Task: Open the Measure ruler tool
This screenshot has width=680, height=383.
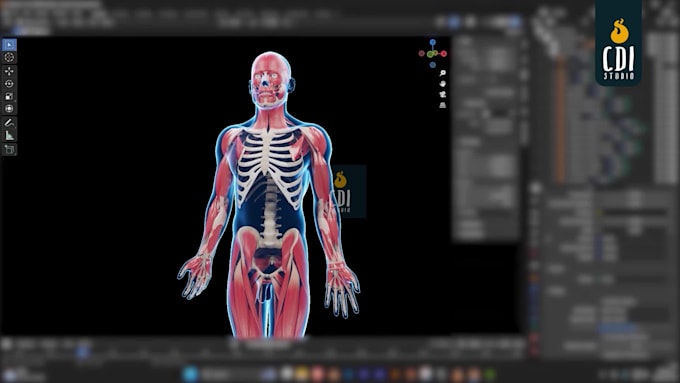Action: pos(9,136)
